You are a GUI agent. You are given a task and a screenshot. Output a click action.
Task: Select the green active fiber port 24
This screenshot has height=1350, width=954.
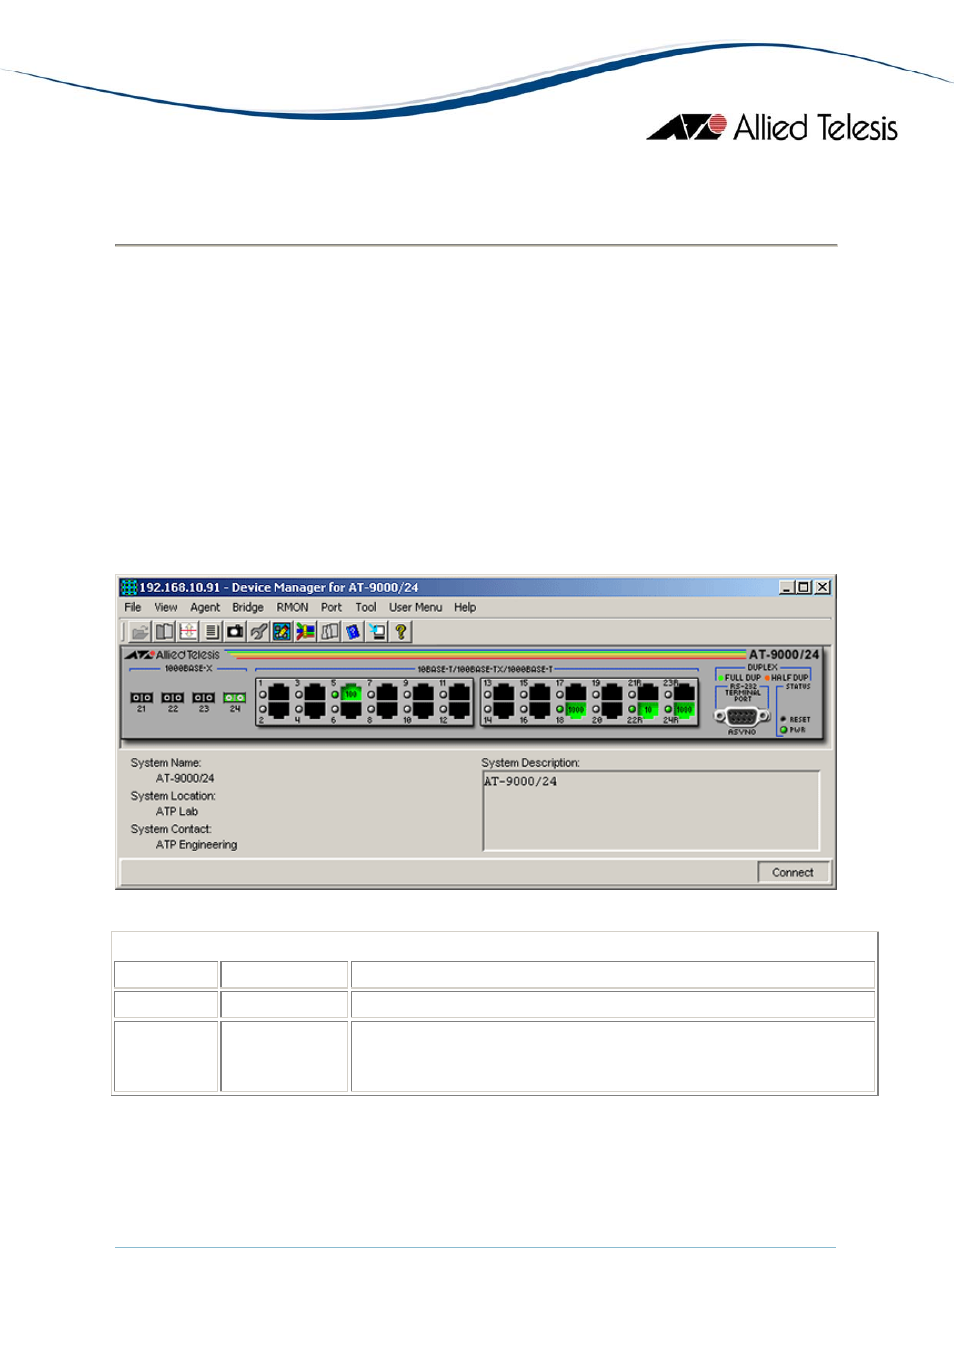coord(235,697)
